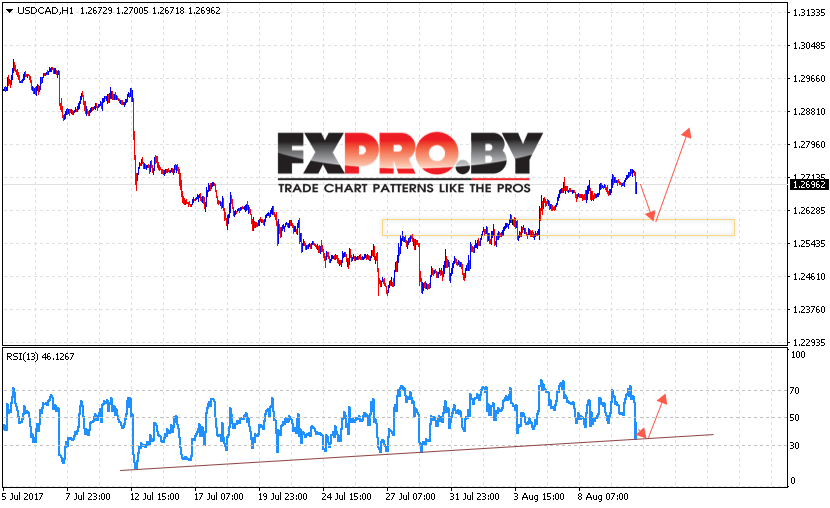
Task: Click the 17 Jul 07:00 time label
Action: [x=219, y=496]
